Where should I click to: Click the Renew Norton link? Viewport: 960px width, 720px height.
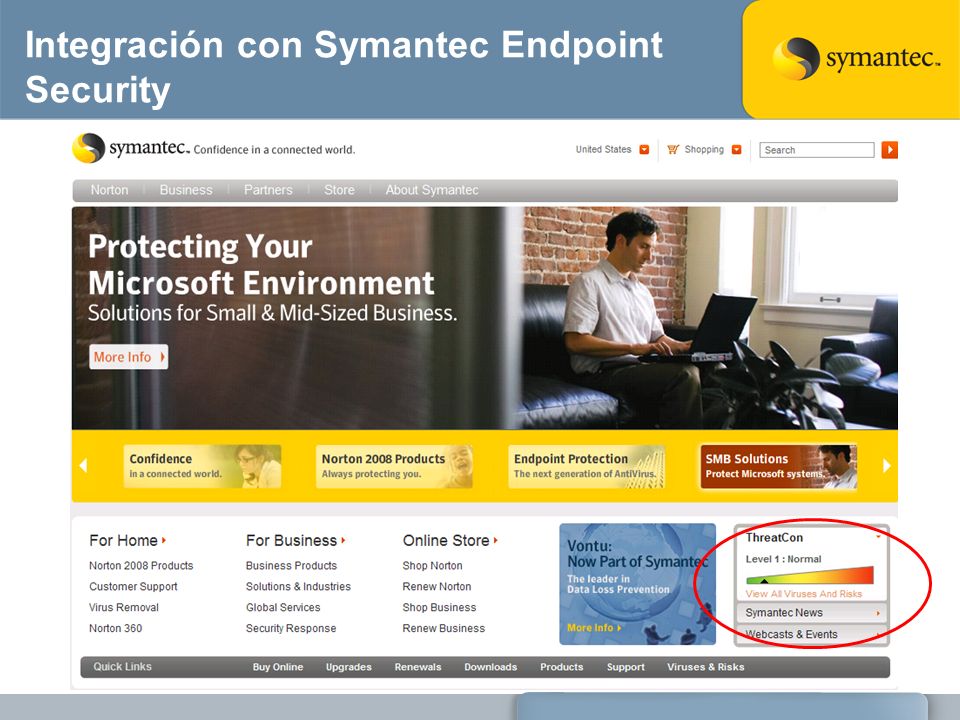[x=437, y=587]
